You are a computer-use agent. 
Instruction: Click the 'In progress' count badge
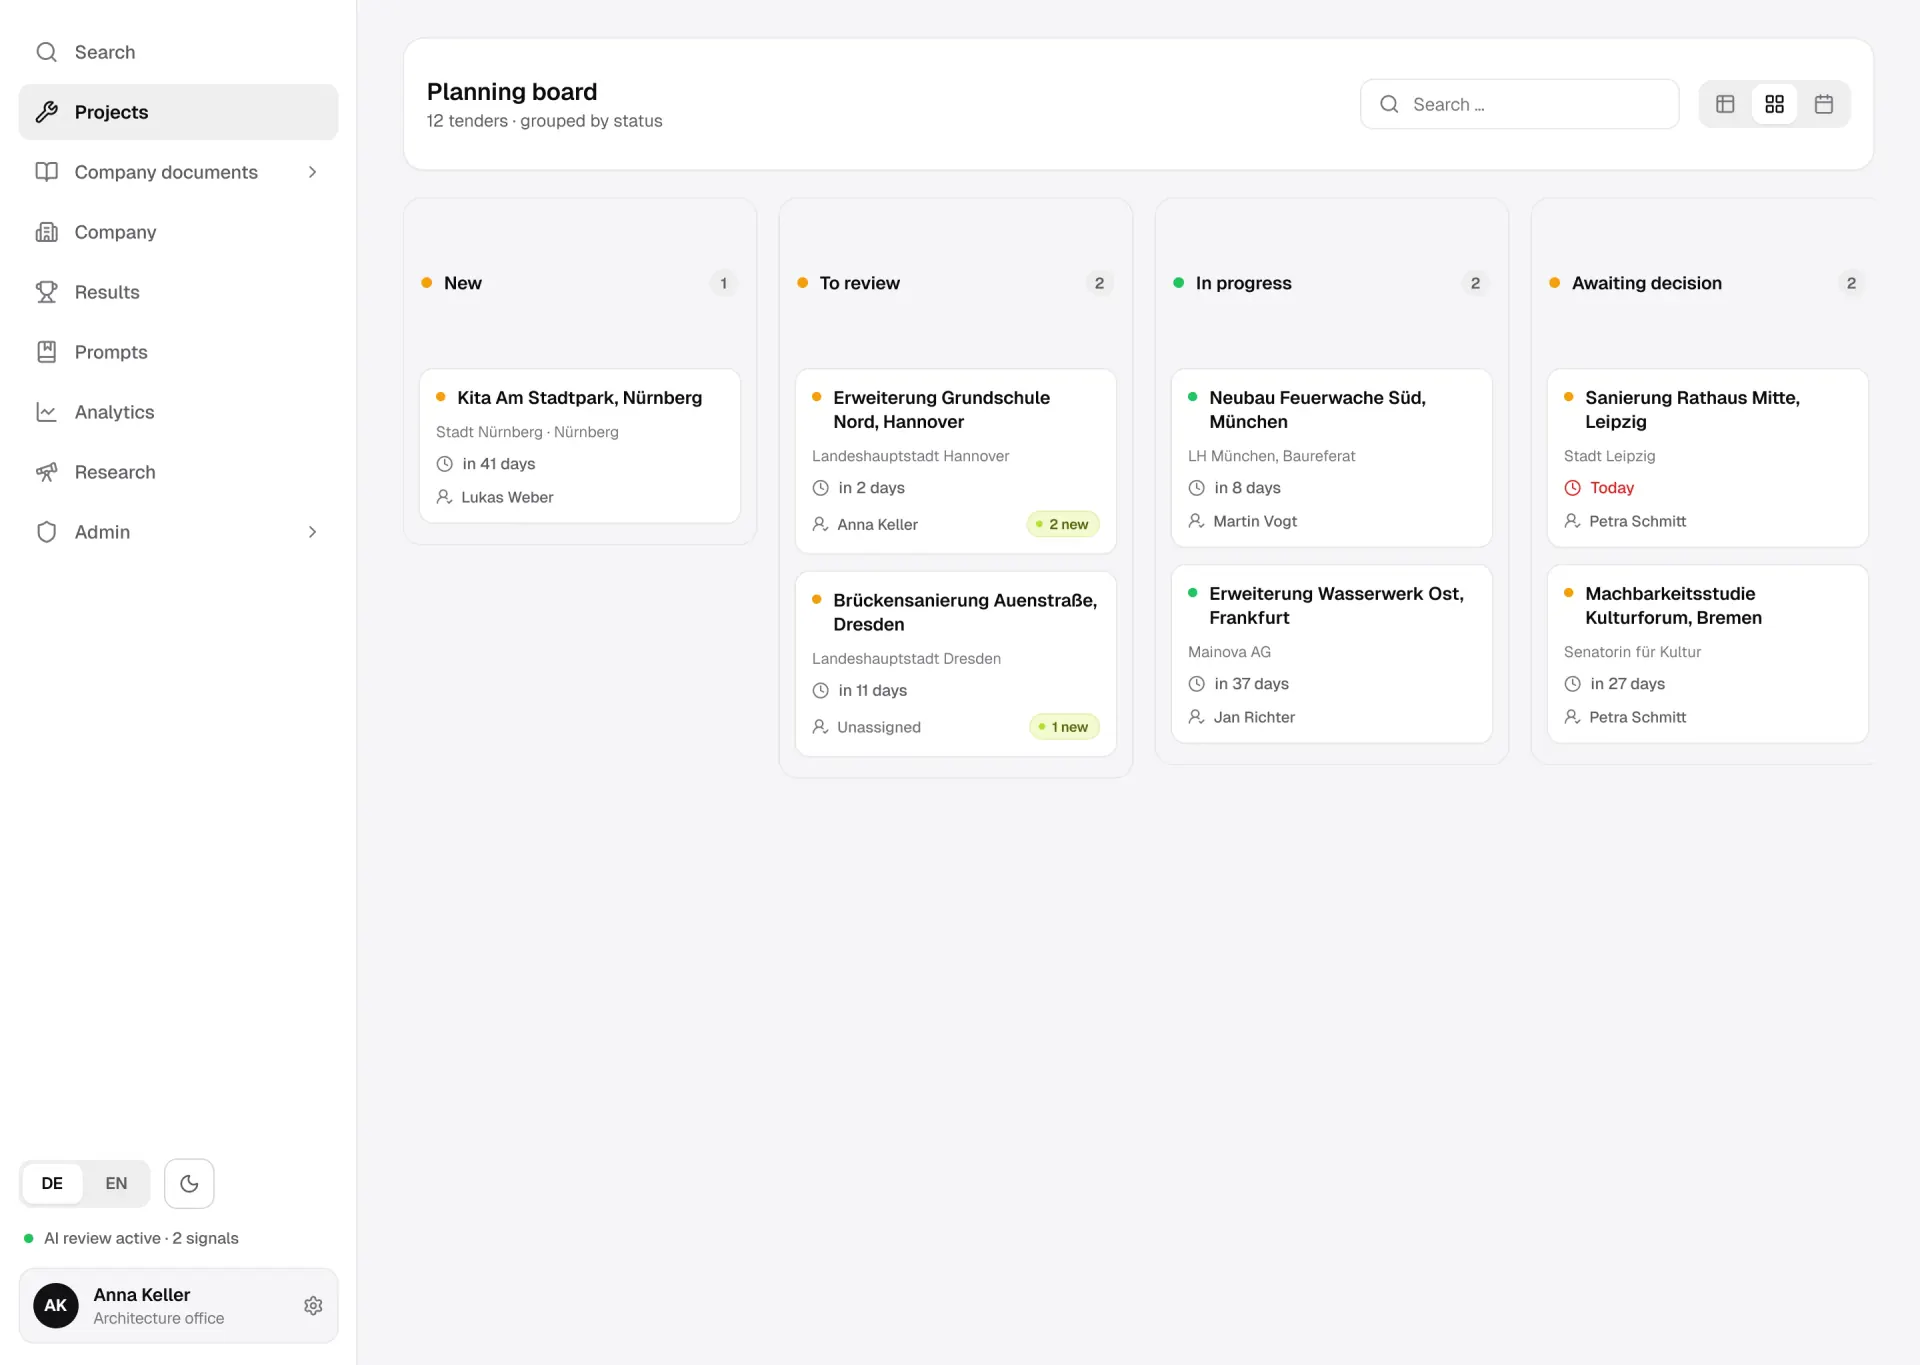point(1475,283)
